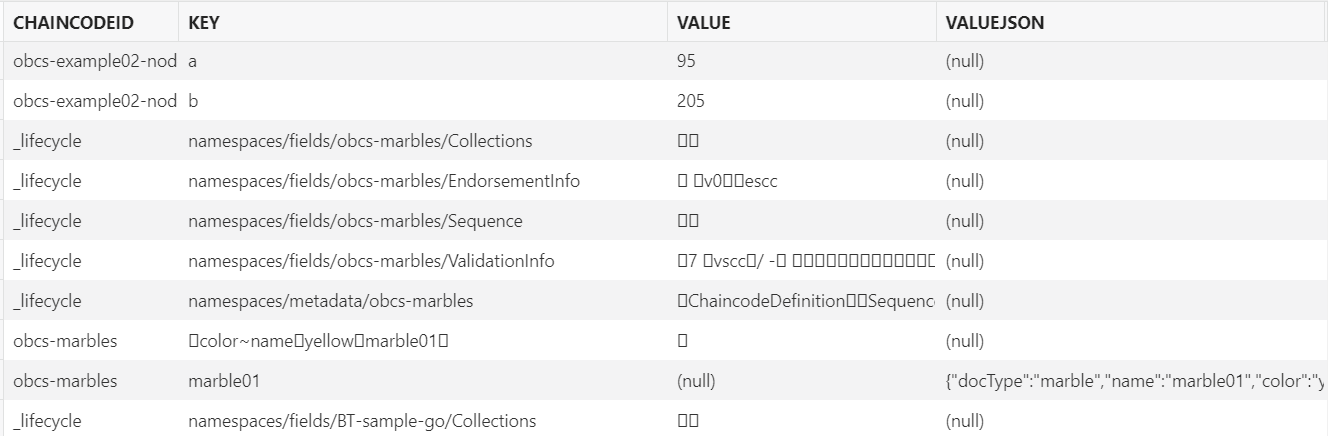
Task: Select the VALUEJSON column header
Action: pos(995,23)
